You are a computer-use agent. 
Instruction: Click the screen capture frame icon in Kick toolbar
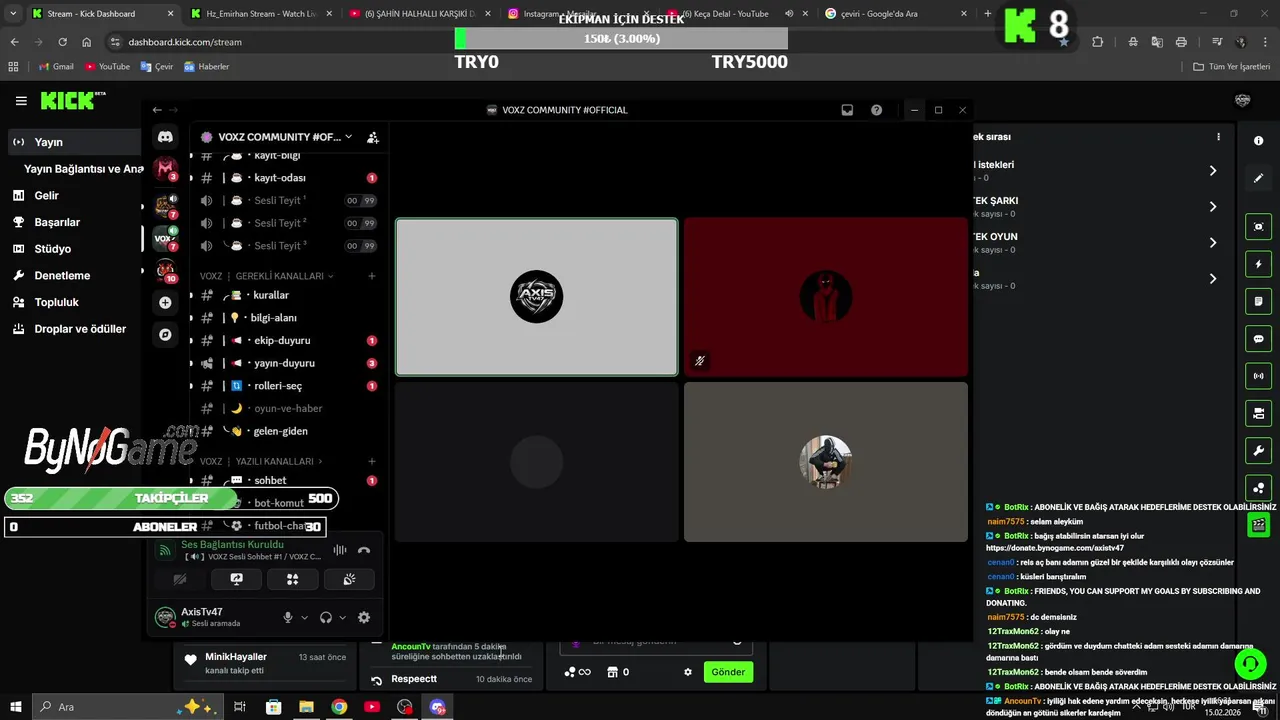[x=1258, y=227]
